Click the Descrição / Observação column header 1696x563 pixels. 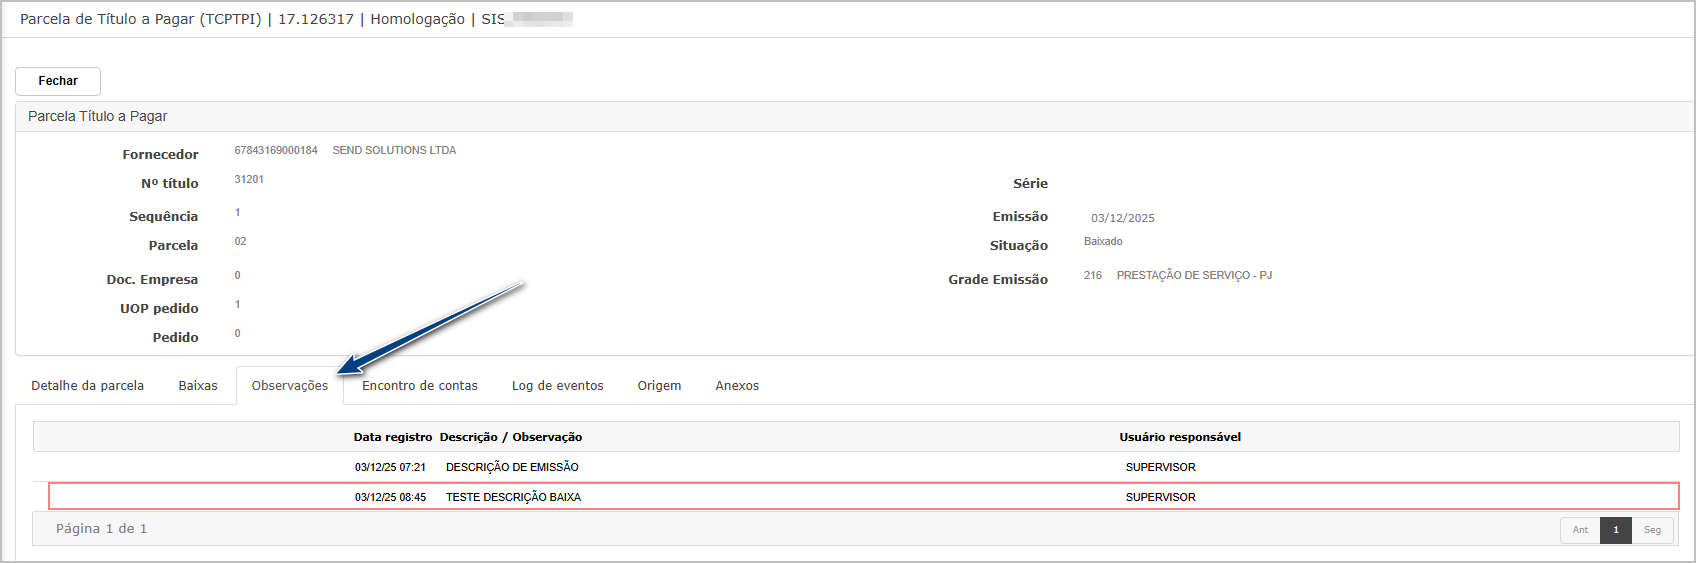(511, 437)
